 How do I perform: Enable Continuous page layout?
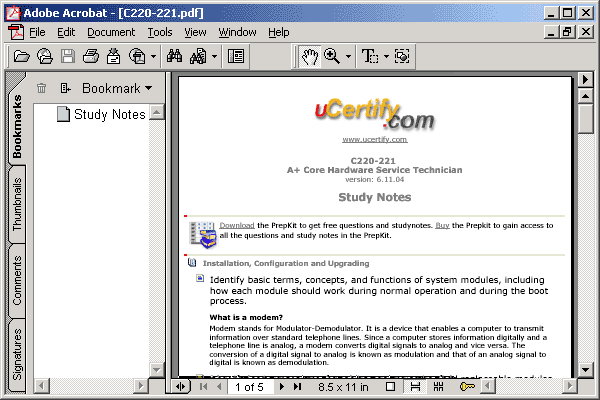click(x=415, y=387)
